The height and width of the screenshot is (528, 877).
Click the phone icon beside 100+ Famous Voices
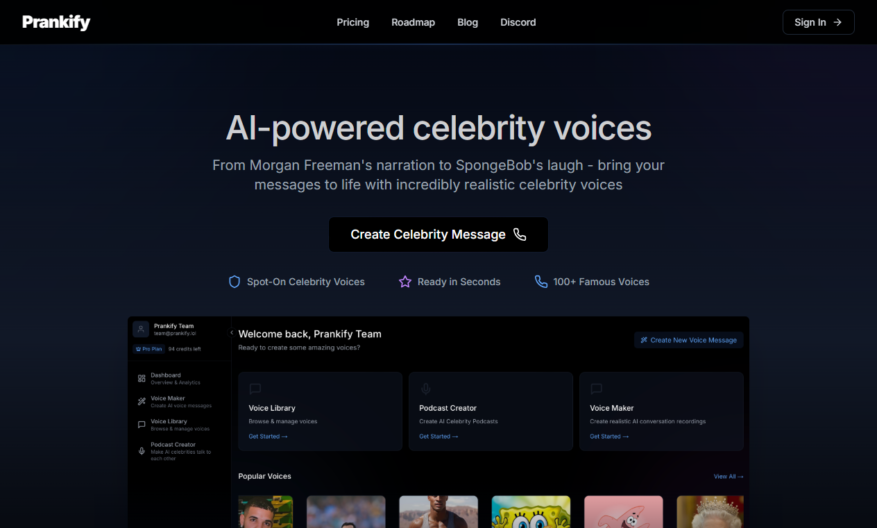click(541, 282)
